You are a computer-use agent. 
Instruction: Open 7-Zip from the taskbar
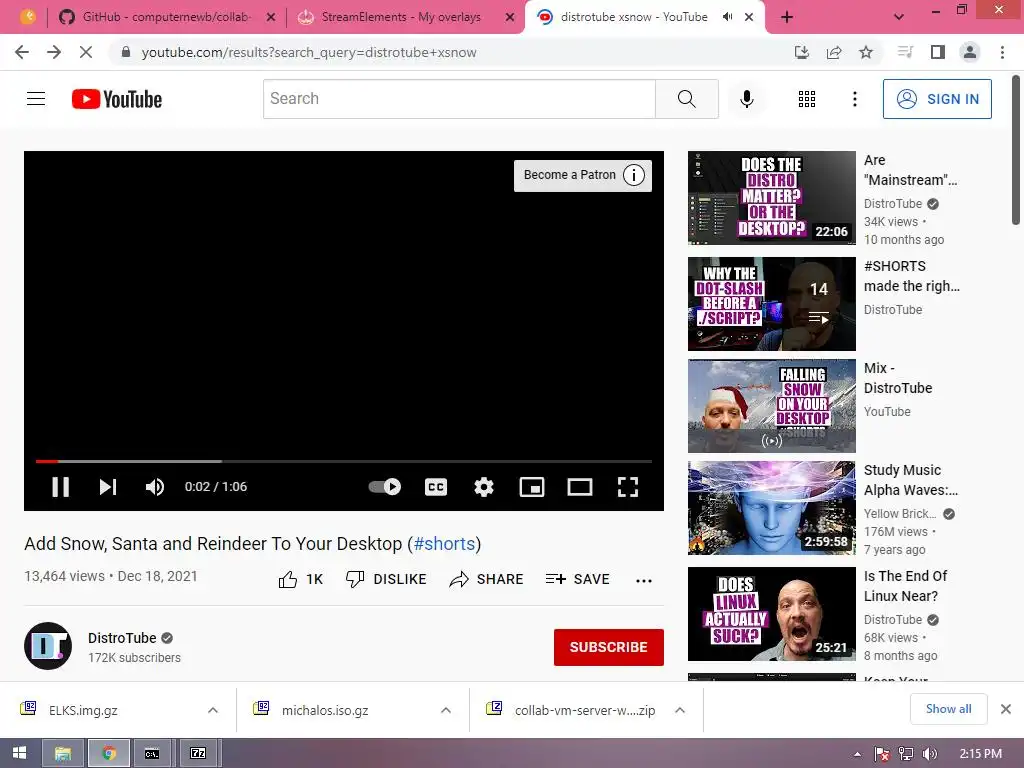[x=198, y=753]
